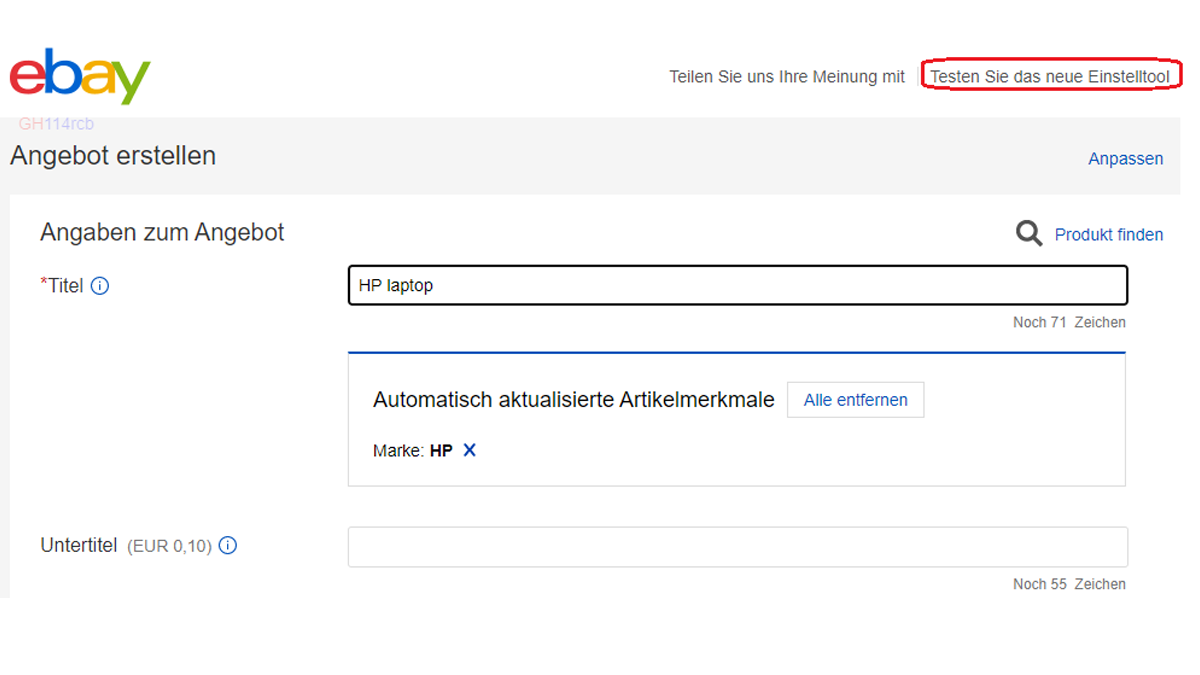Open the Titel info icon

tap(100, 286)
